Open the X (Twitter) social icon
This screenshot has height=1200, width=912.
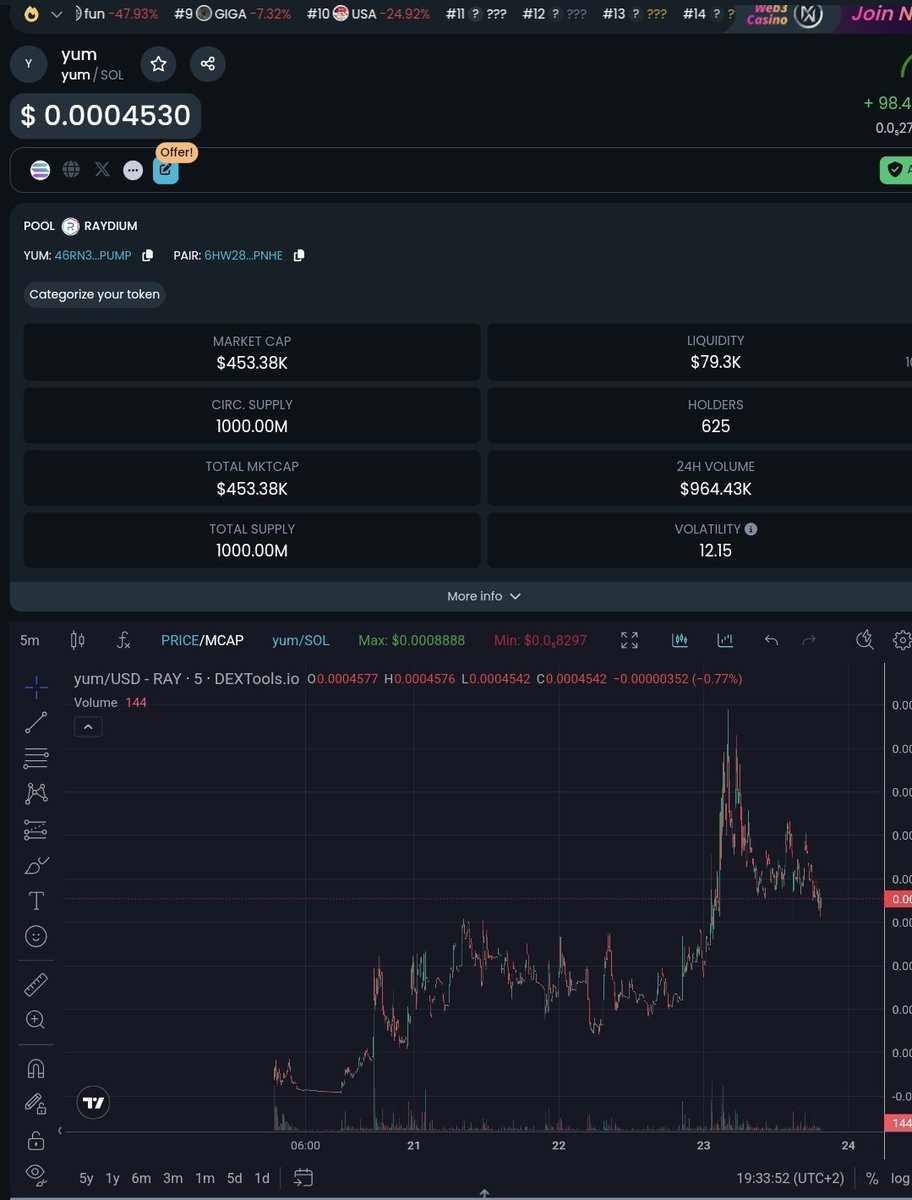point(102,170)
